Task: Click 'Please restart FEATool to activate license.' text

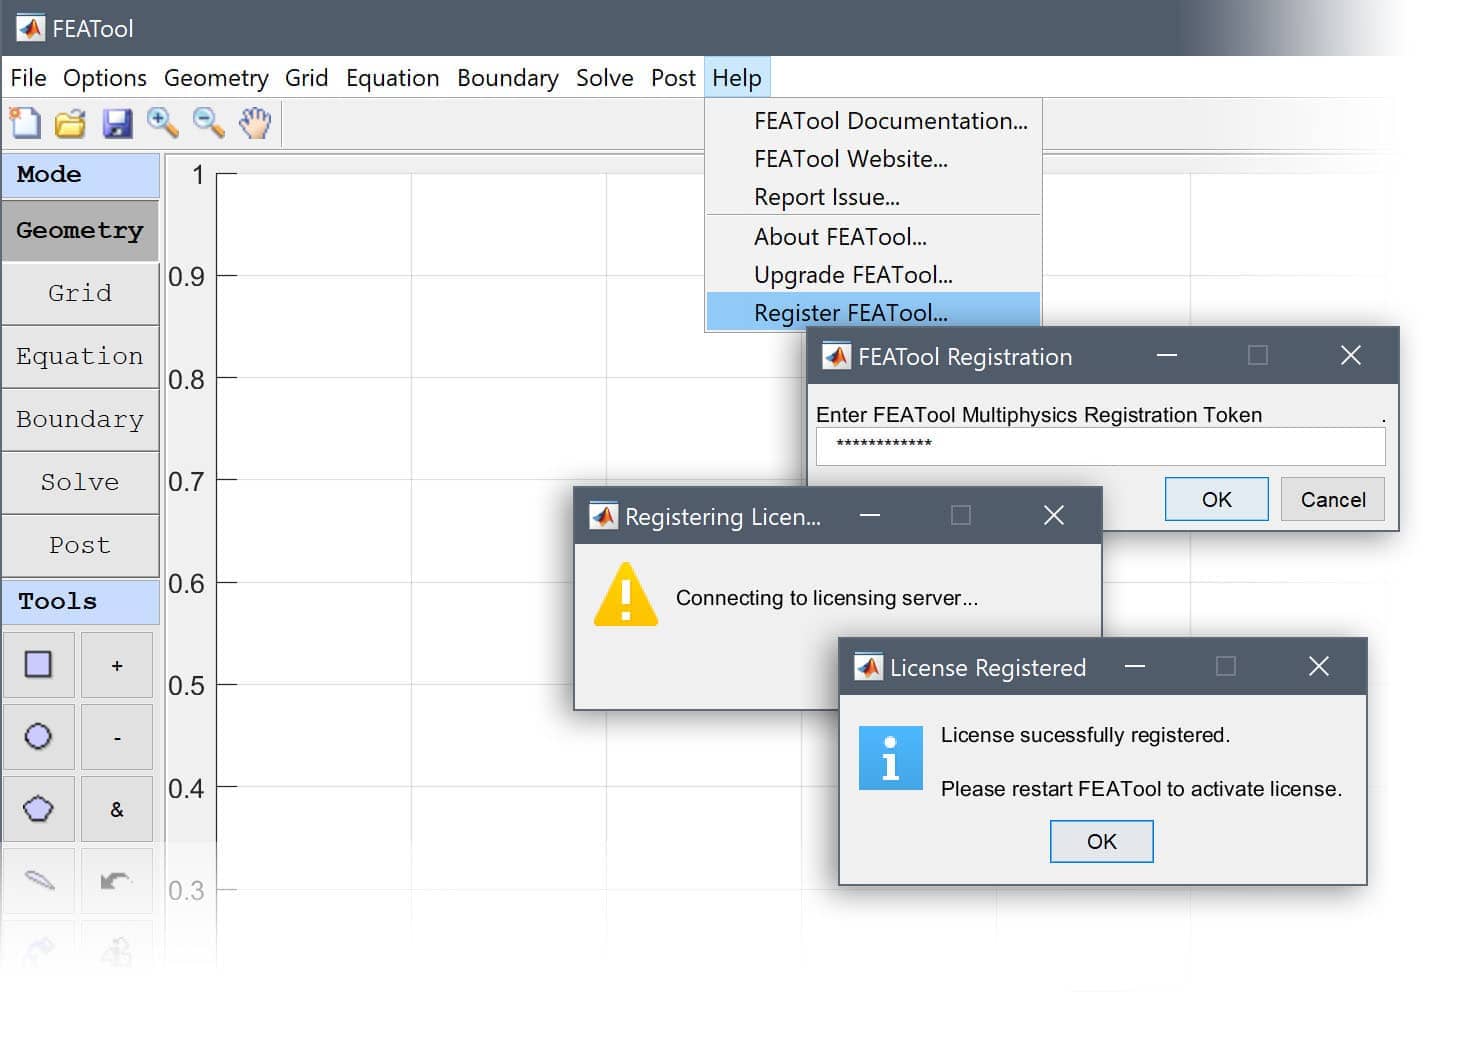Action: pos(1141,789)
